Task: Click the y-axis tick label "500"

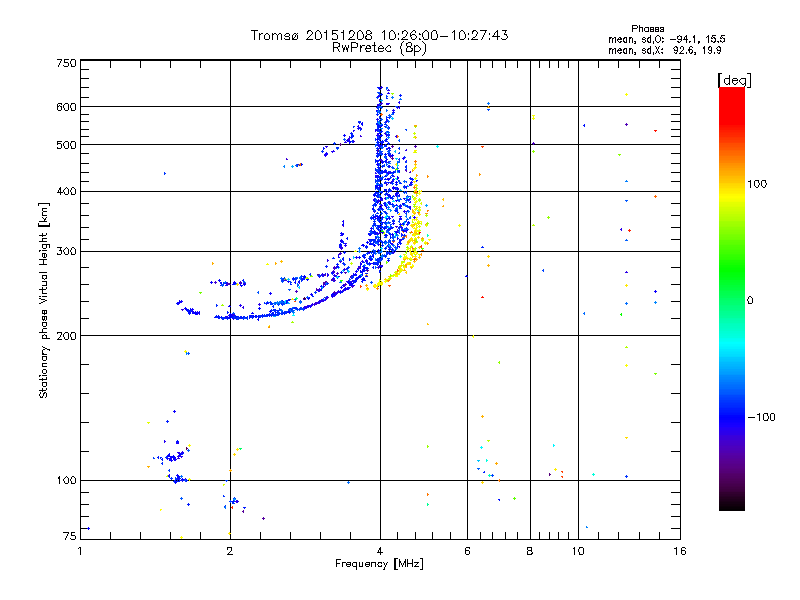Action: coord(66,145)
